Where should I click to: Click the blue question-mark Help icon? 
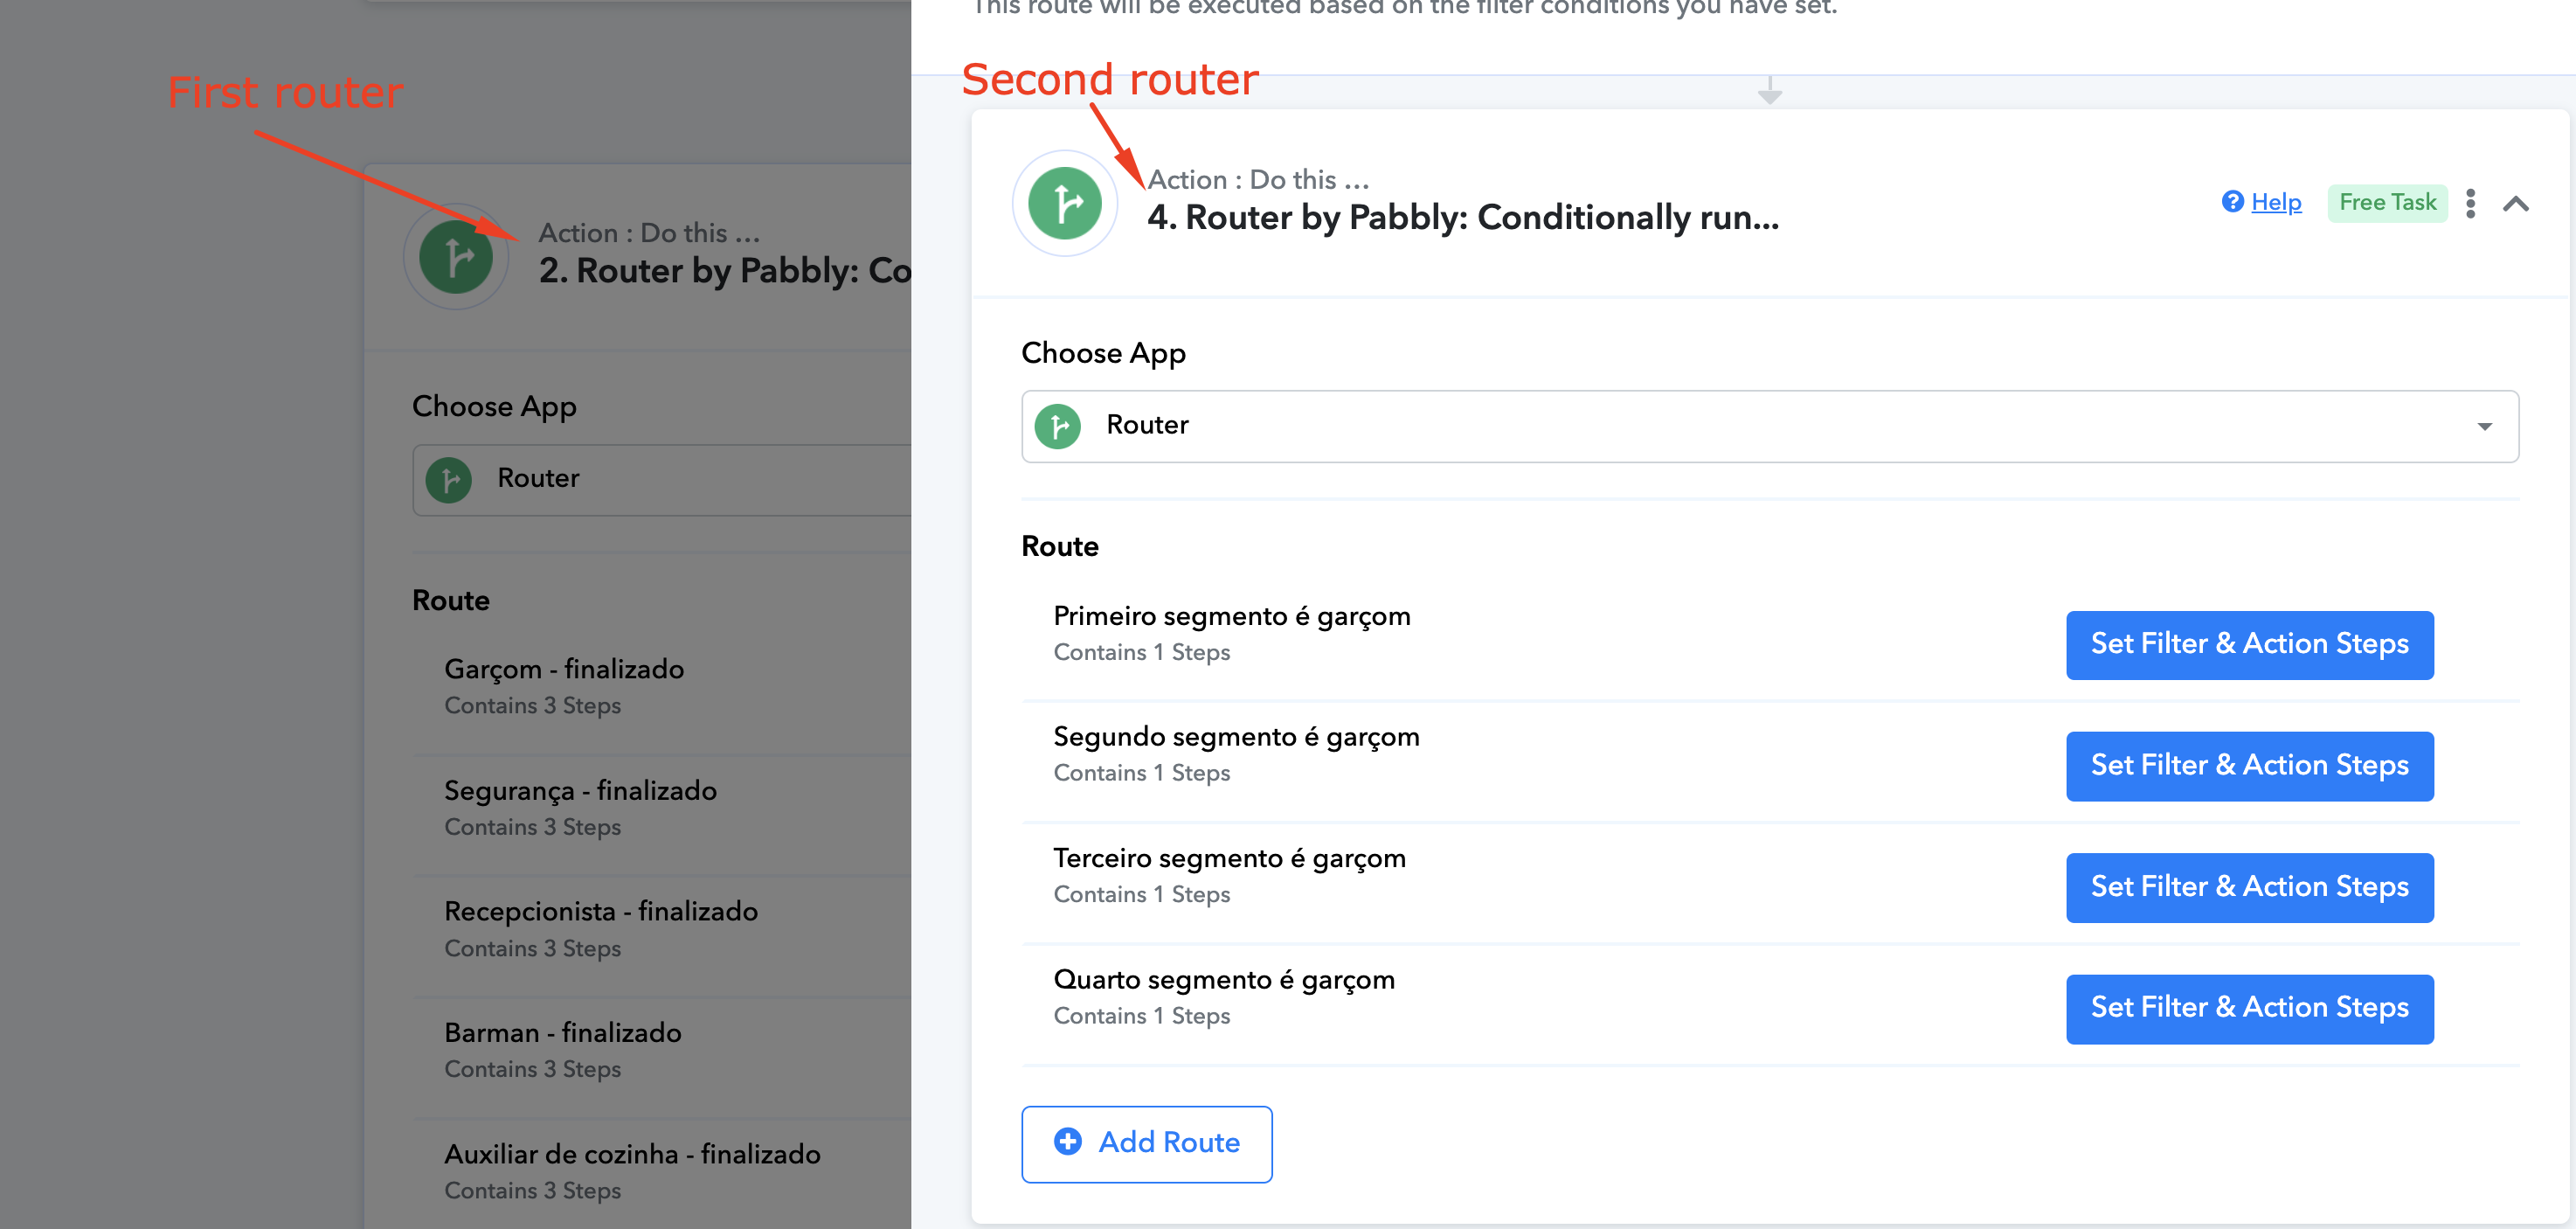(2232, 202)
